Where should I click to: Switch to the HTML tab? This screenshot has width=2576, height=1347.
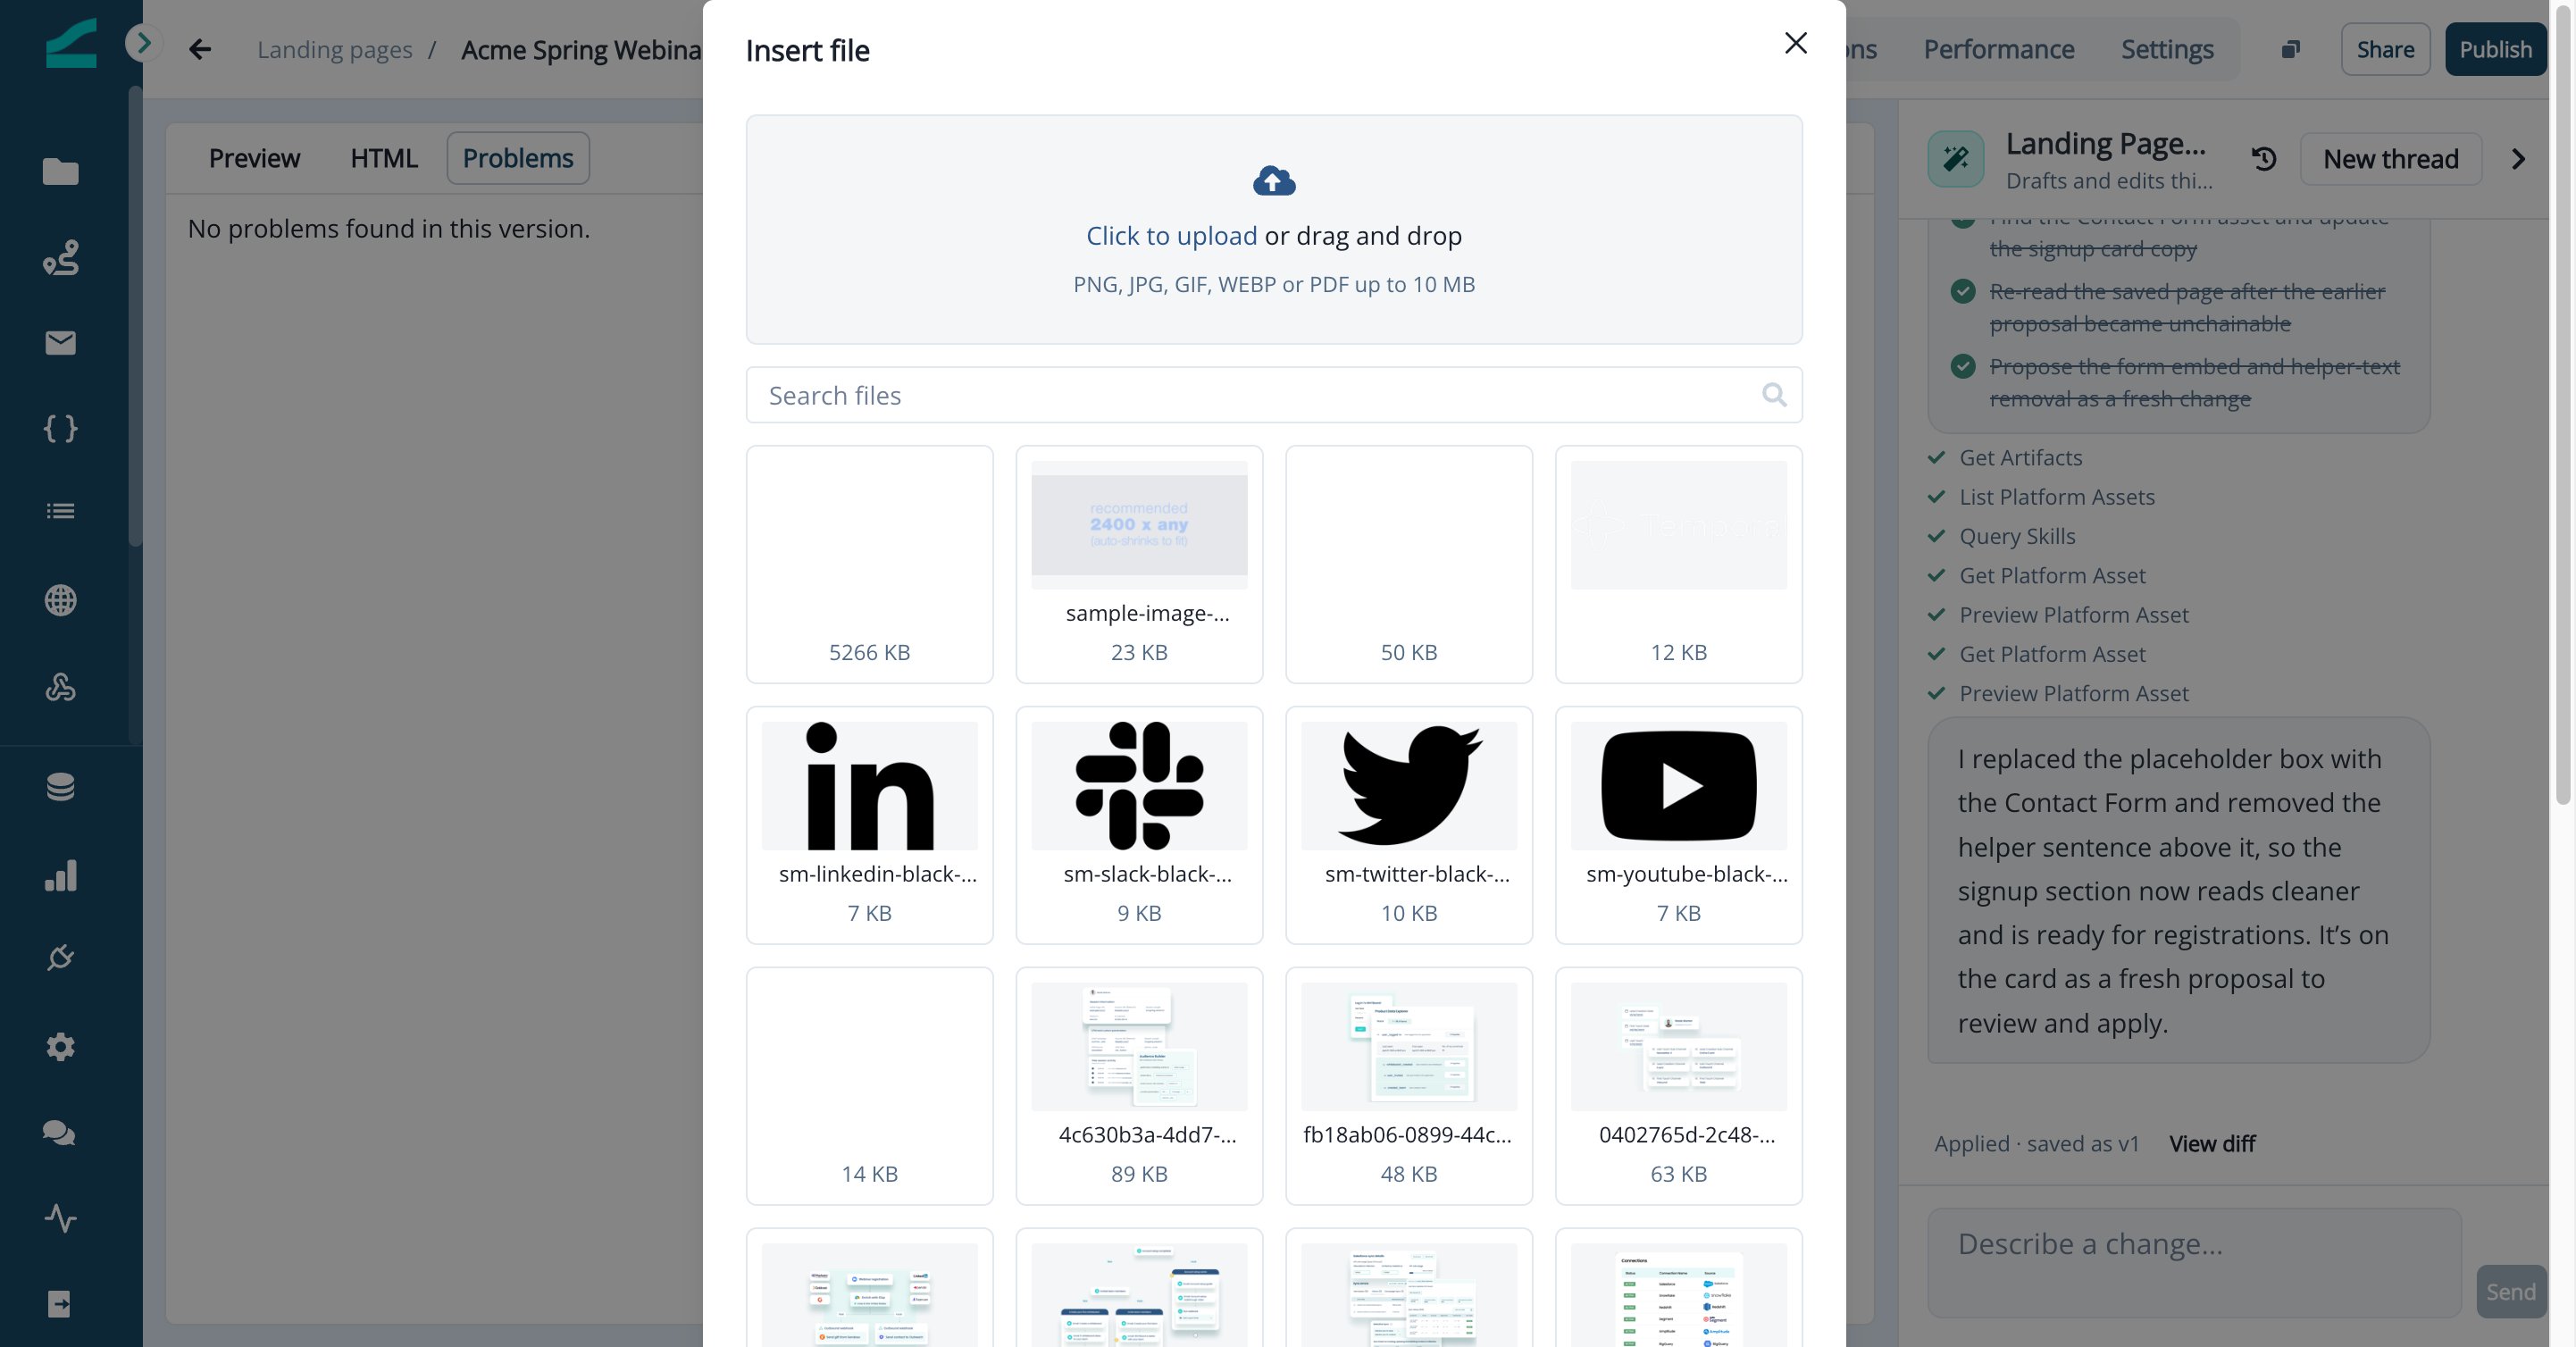pos(384,158)
